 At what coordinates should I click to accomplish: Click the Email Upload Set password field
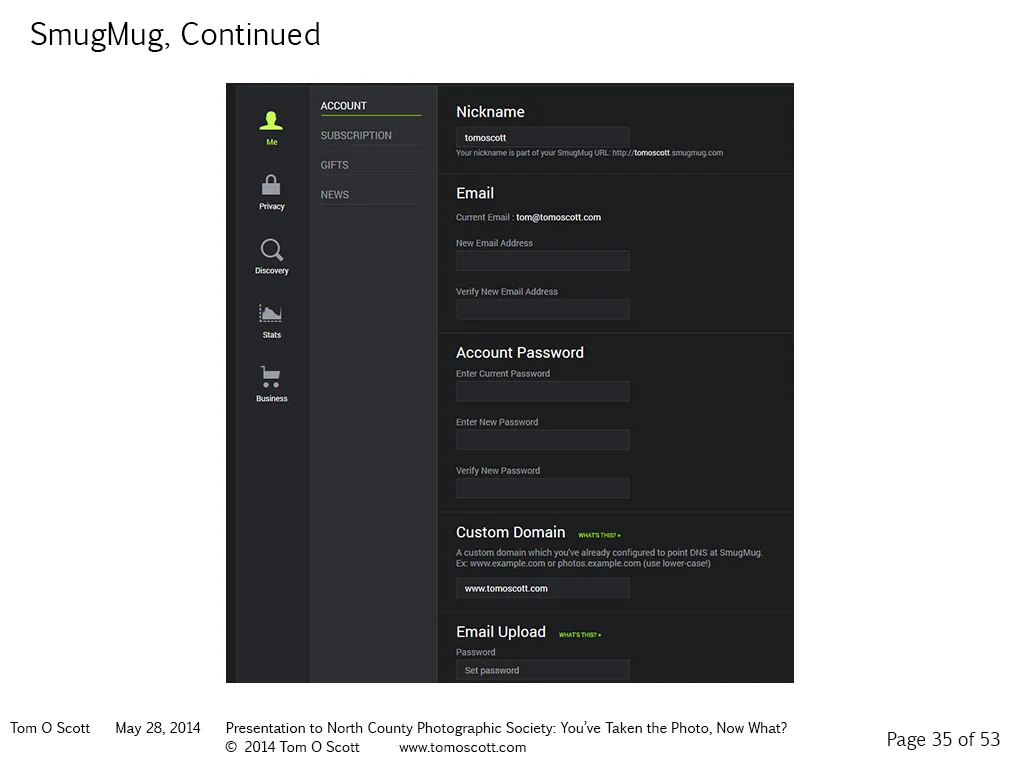(543, 670)
